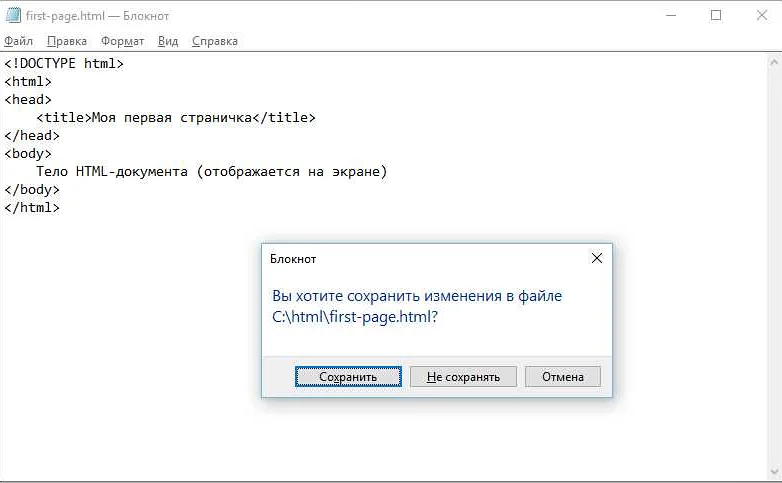Choose Не сохранять to discard changes
This screenshot has width=782, height=483.
pyautogui.click(x=462, y=377)
